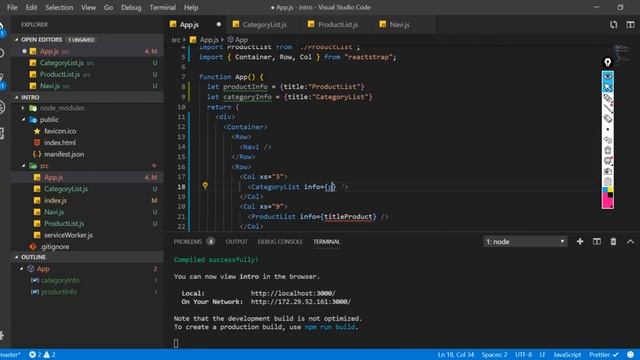Open the File menu
Viewport: 640px width, 360px height.
(12, 7)
